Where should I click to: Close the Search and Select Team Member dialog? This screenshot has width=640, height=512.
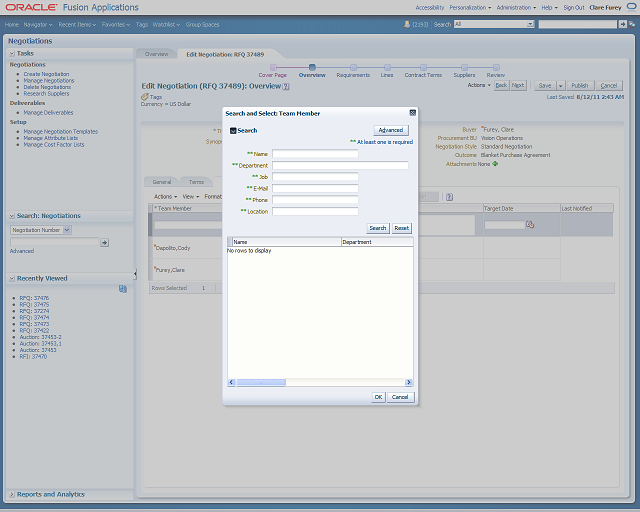(x=413, y=113)
